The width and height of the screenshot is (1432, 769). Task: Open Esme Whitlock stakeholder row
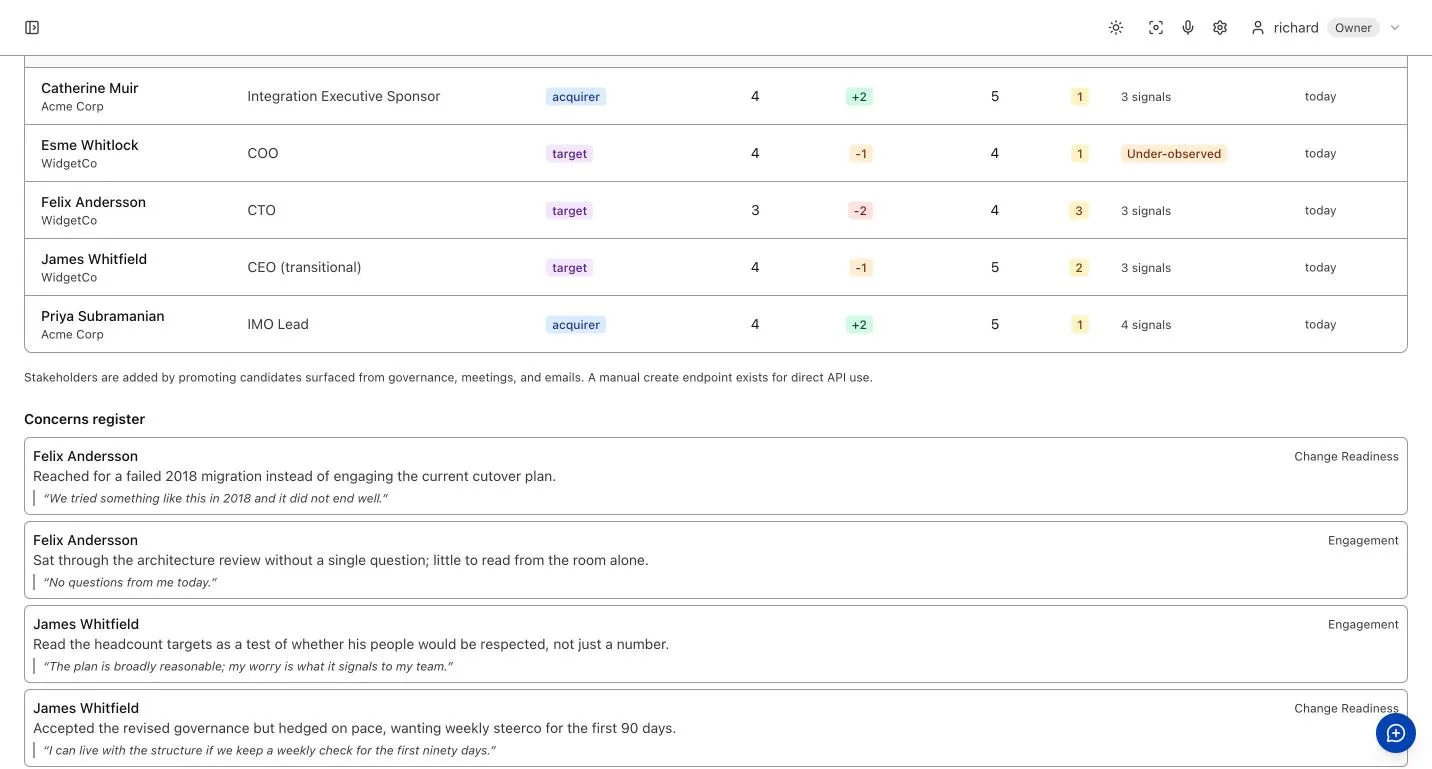tap(716, 153)
